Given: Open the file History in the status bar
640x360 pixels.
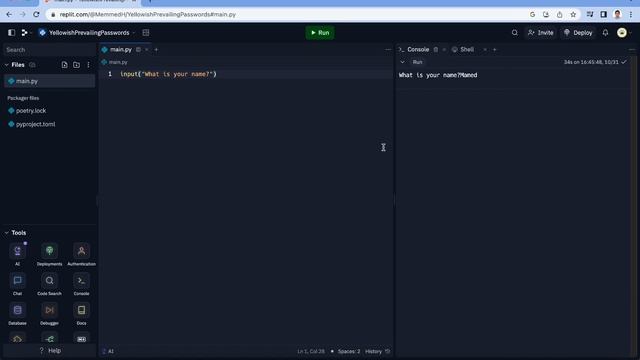Looking at the screenshot, I should click(x=378, y=351).
